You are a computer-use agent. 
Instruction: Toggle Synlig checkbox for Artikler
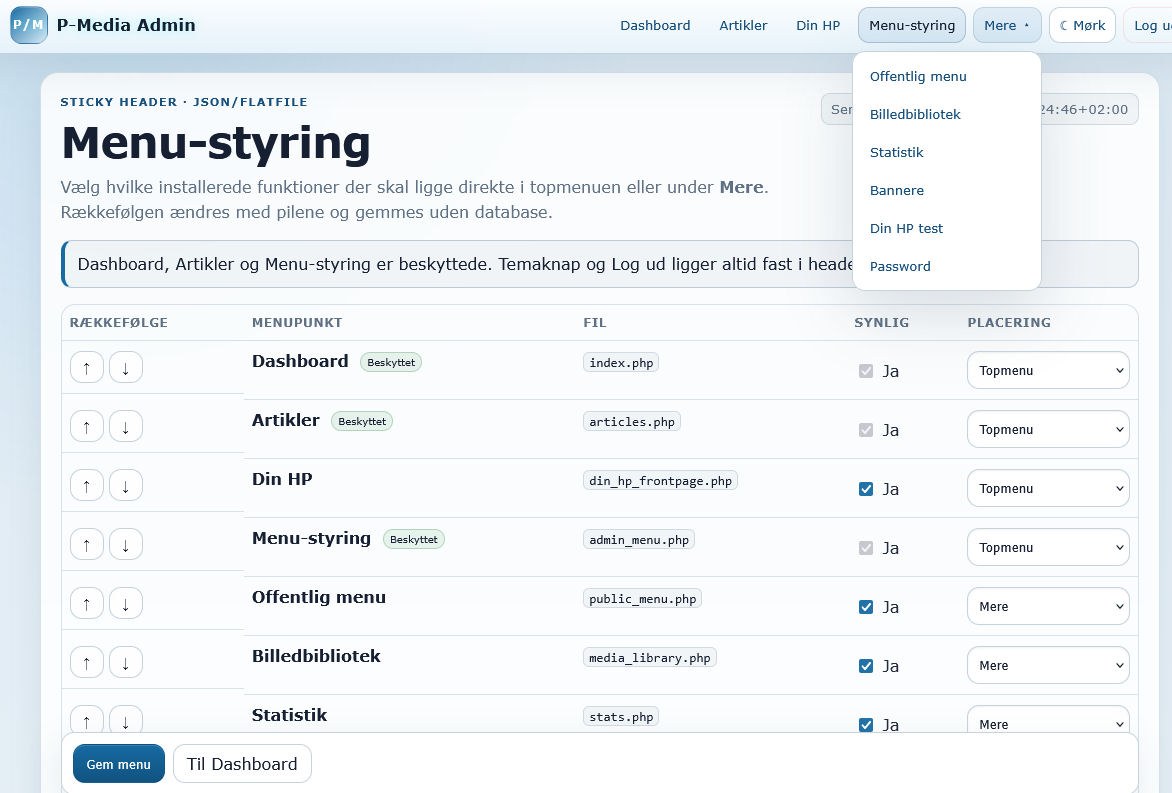tap(866, 430)
